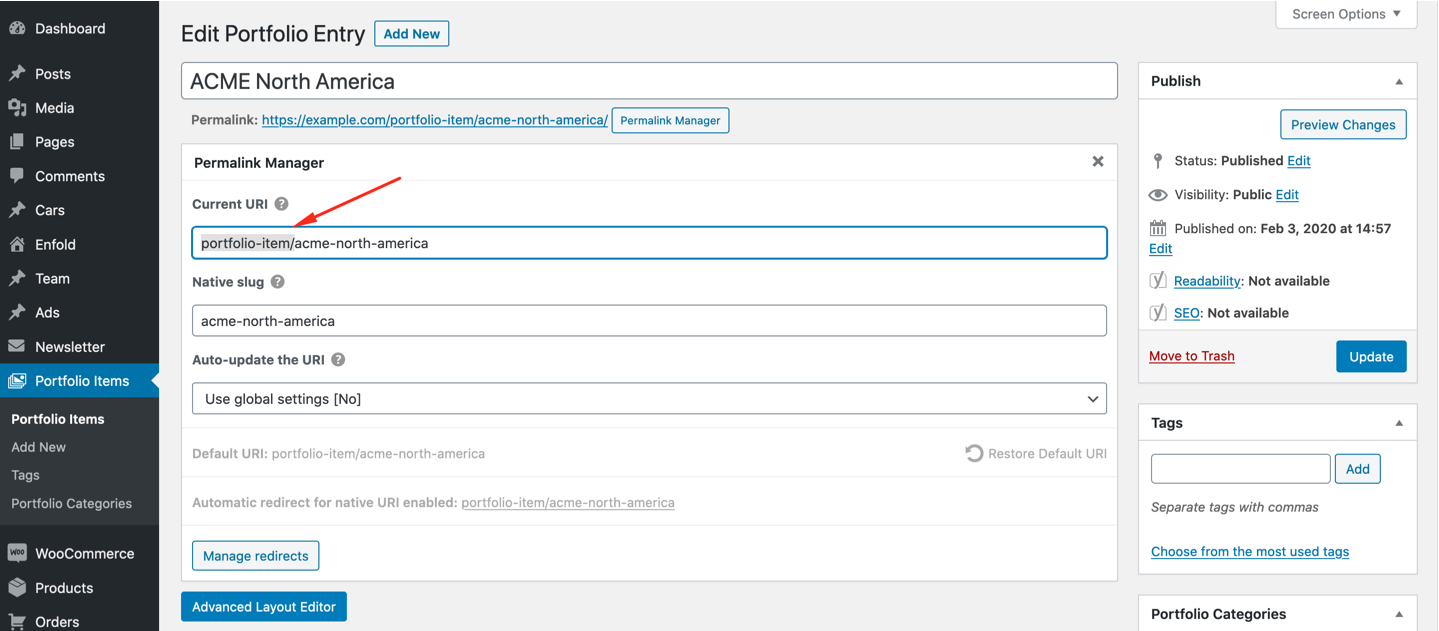Select the Products sidebar icon
Screen dimensions: 1439x631
click(19, 587)
